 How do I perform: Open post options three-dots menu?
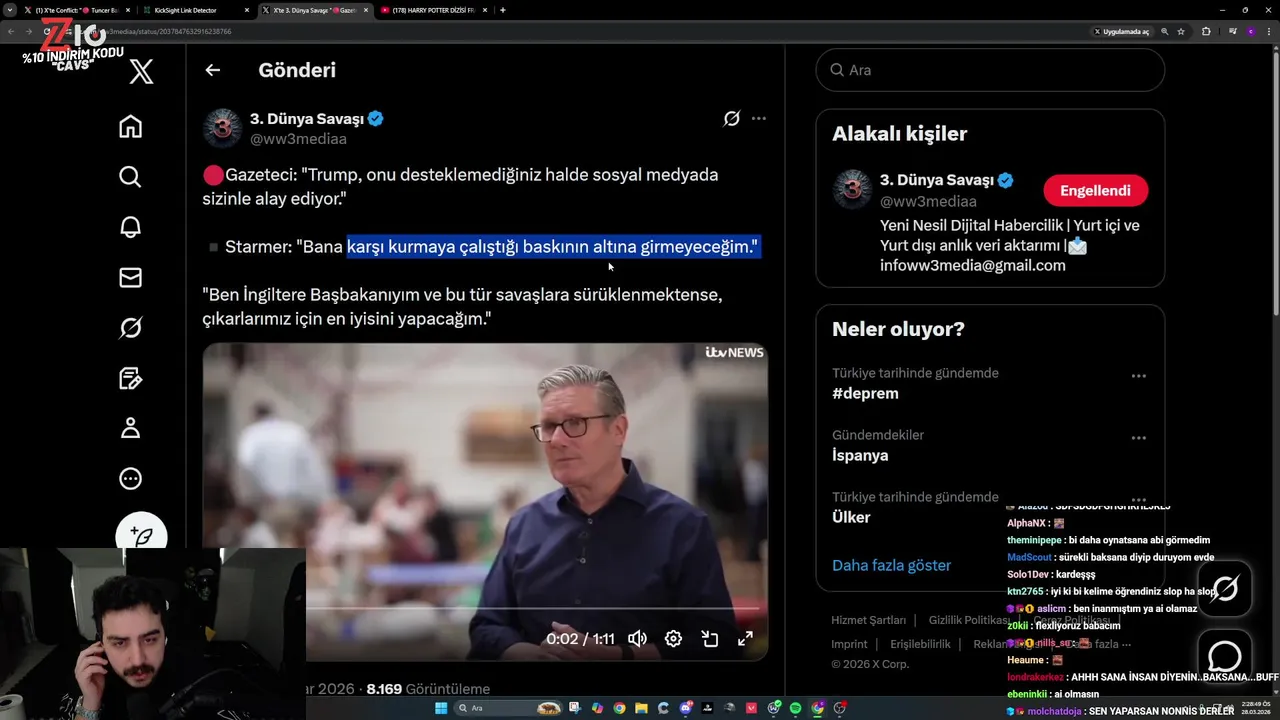tap(759, 118)
